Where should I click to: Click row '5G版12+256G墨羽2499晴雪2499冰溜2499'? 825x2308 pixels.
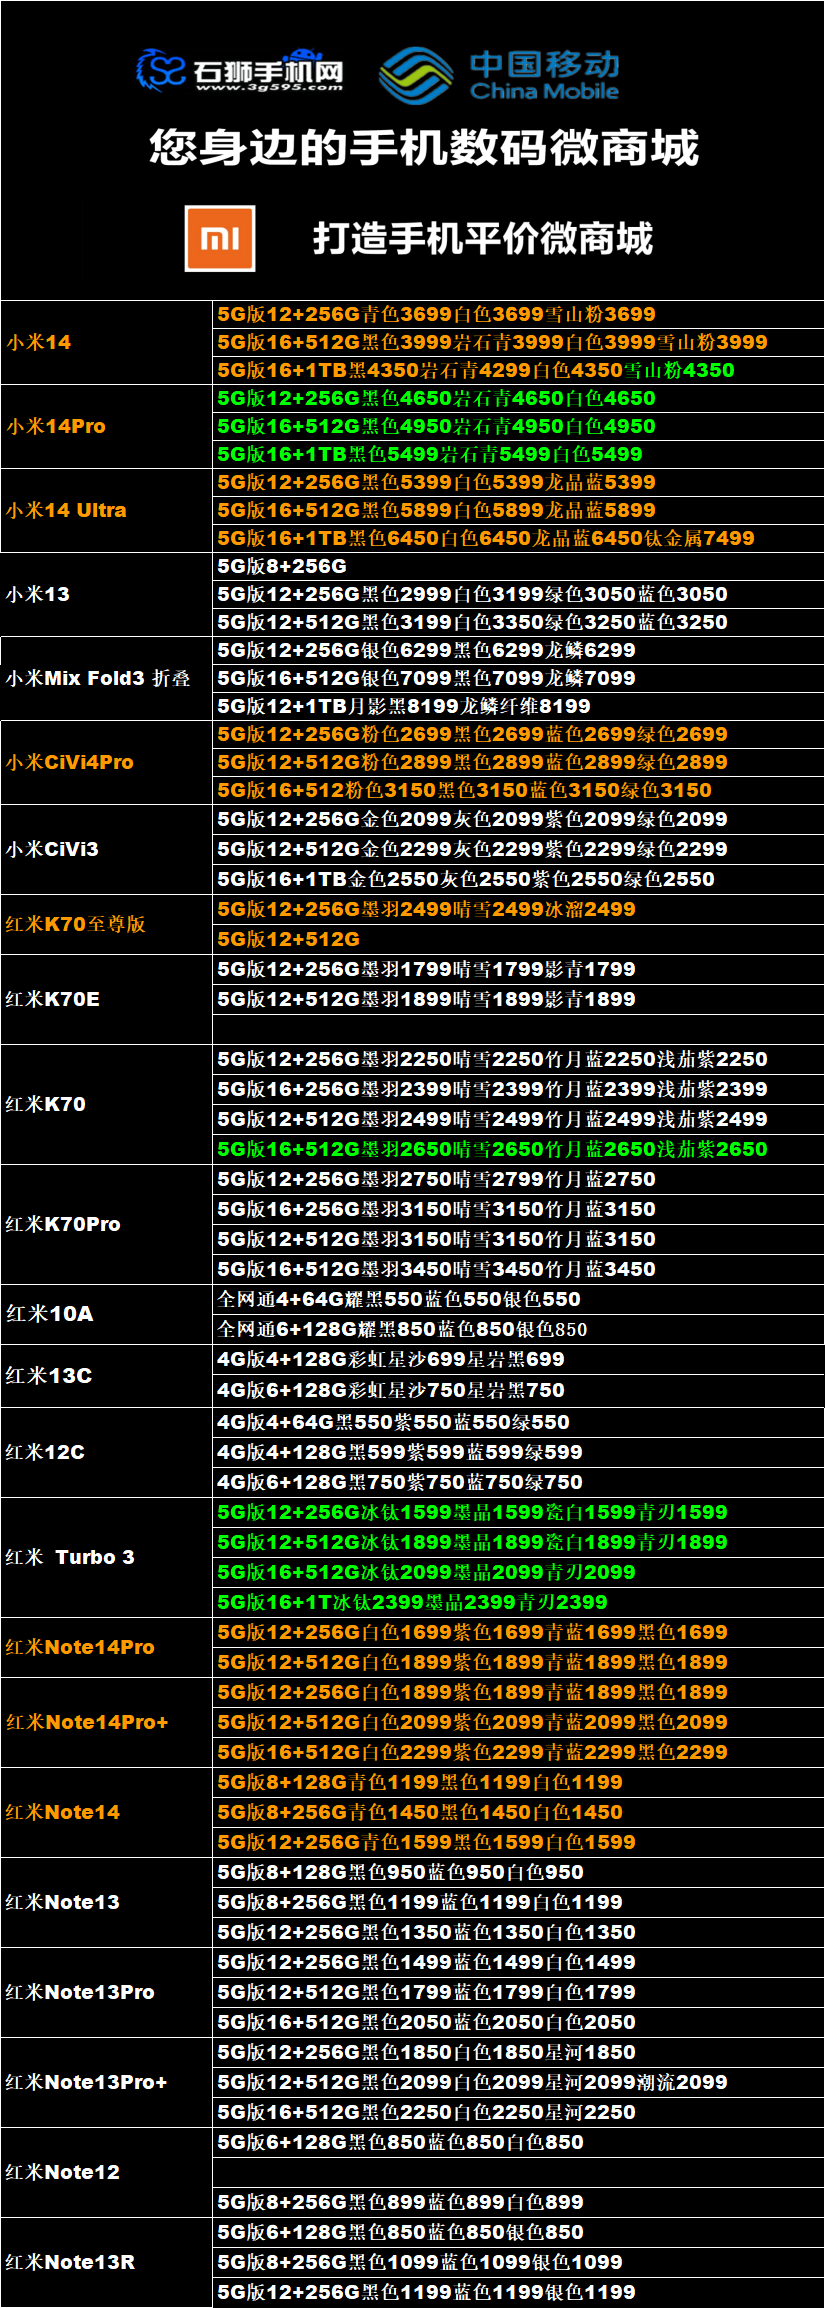point(518,909)
